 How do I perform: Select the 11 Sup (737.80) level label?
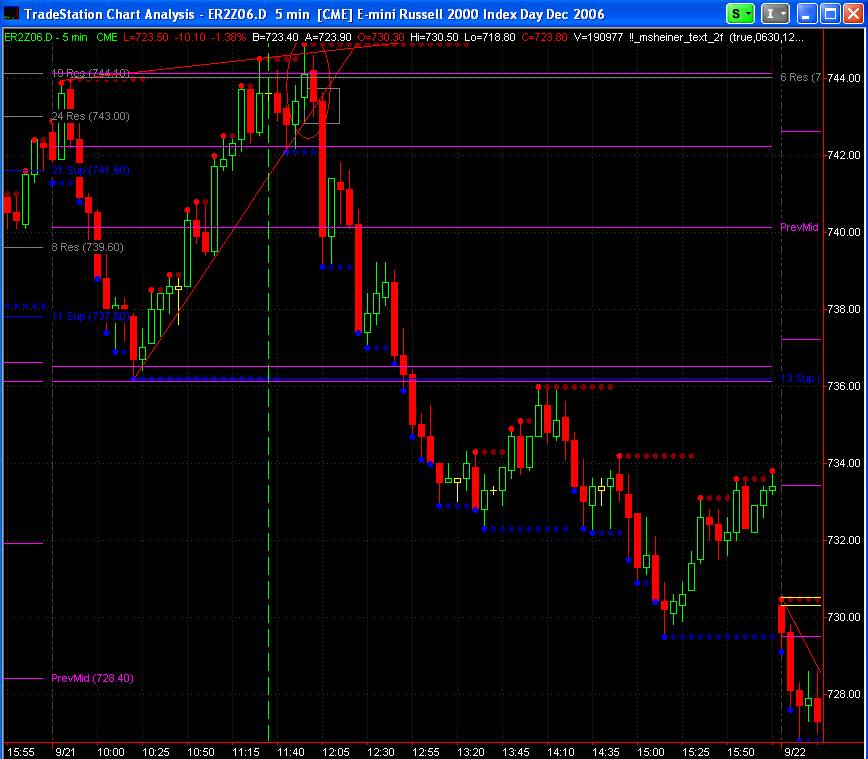90,316
